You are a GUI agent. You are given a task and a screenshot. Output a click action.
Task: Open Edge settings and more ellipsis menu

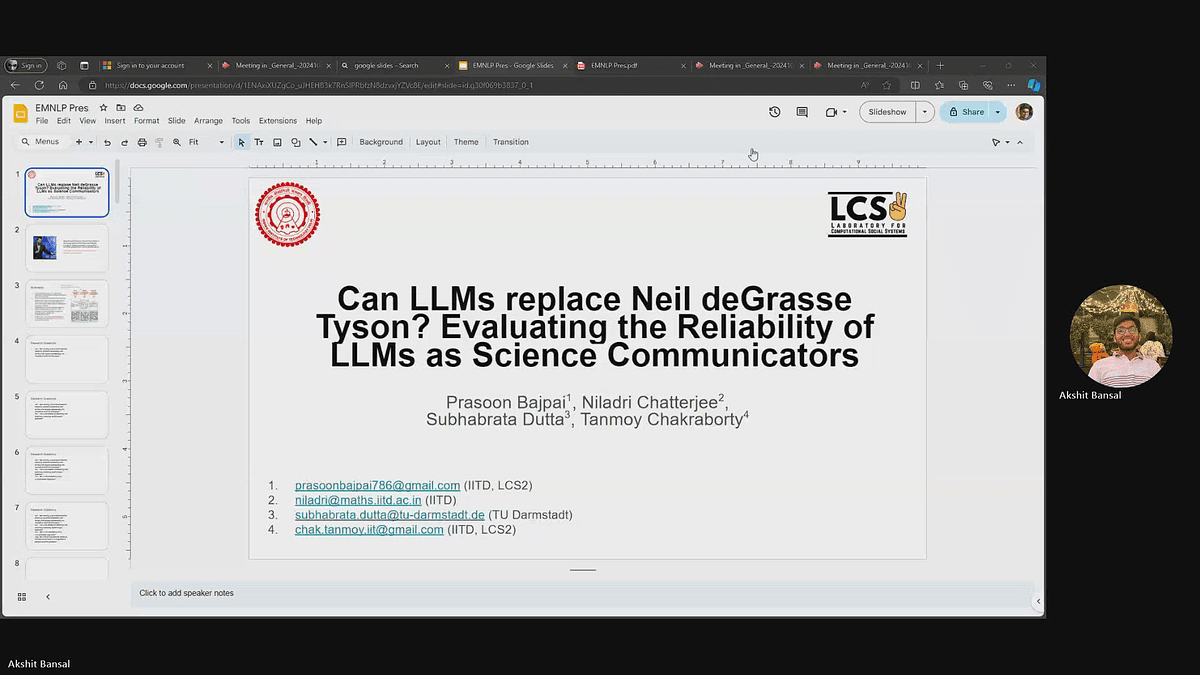pyautogui.click(x=1011, y=85)
